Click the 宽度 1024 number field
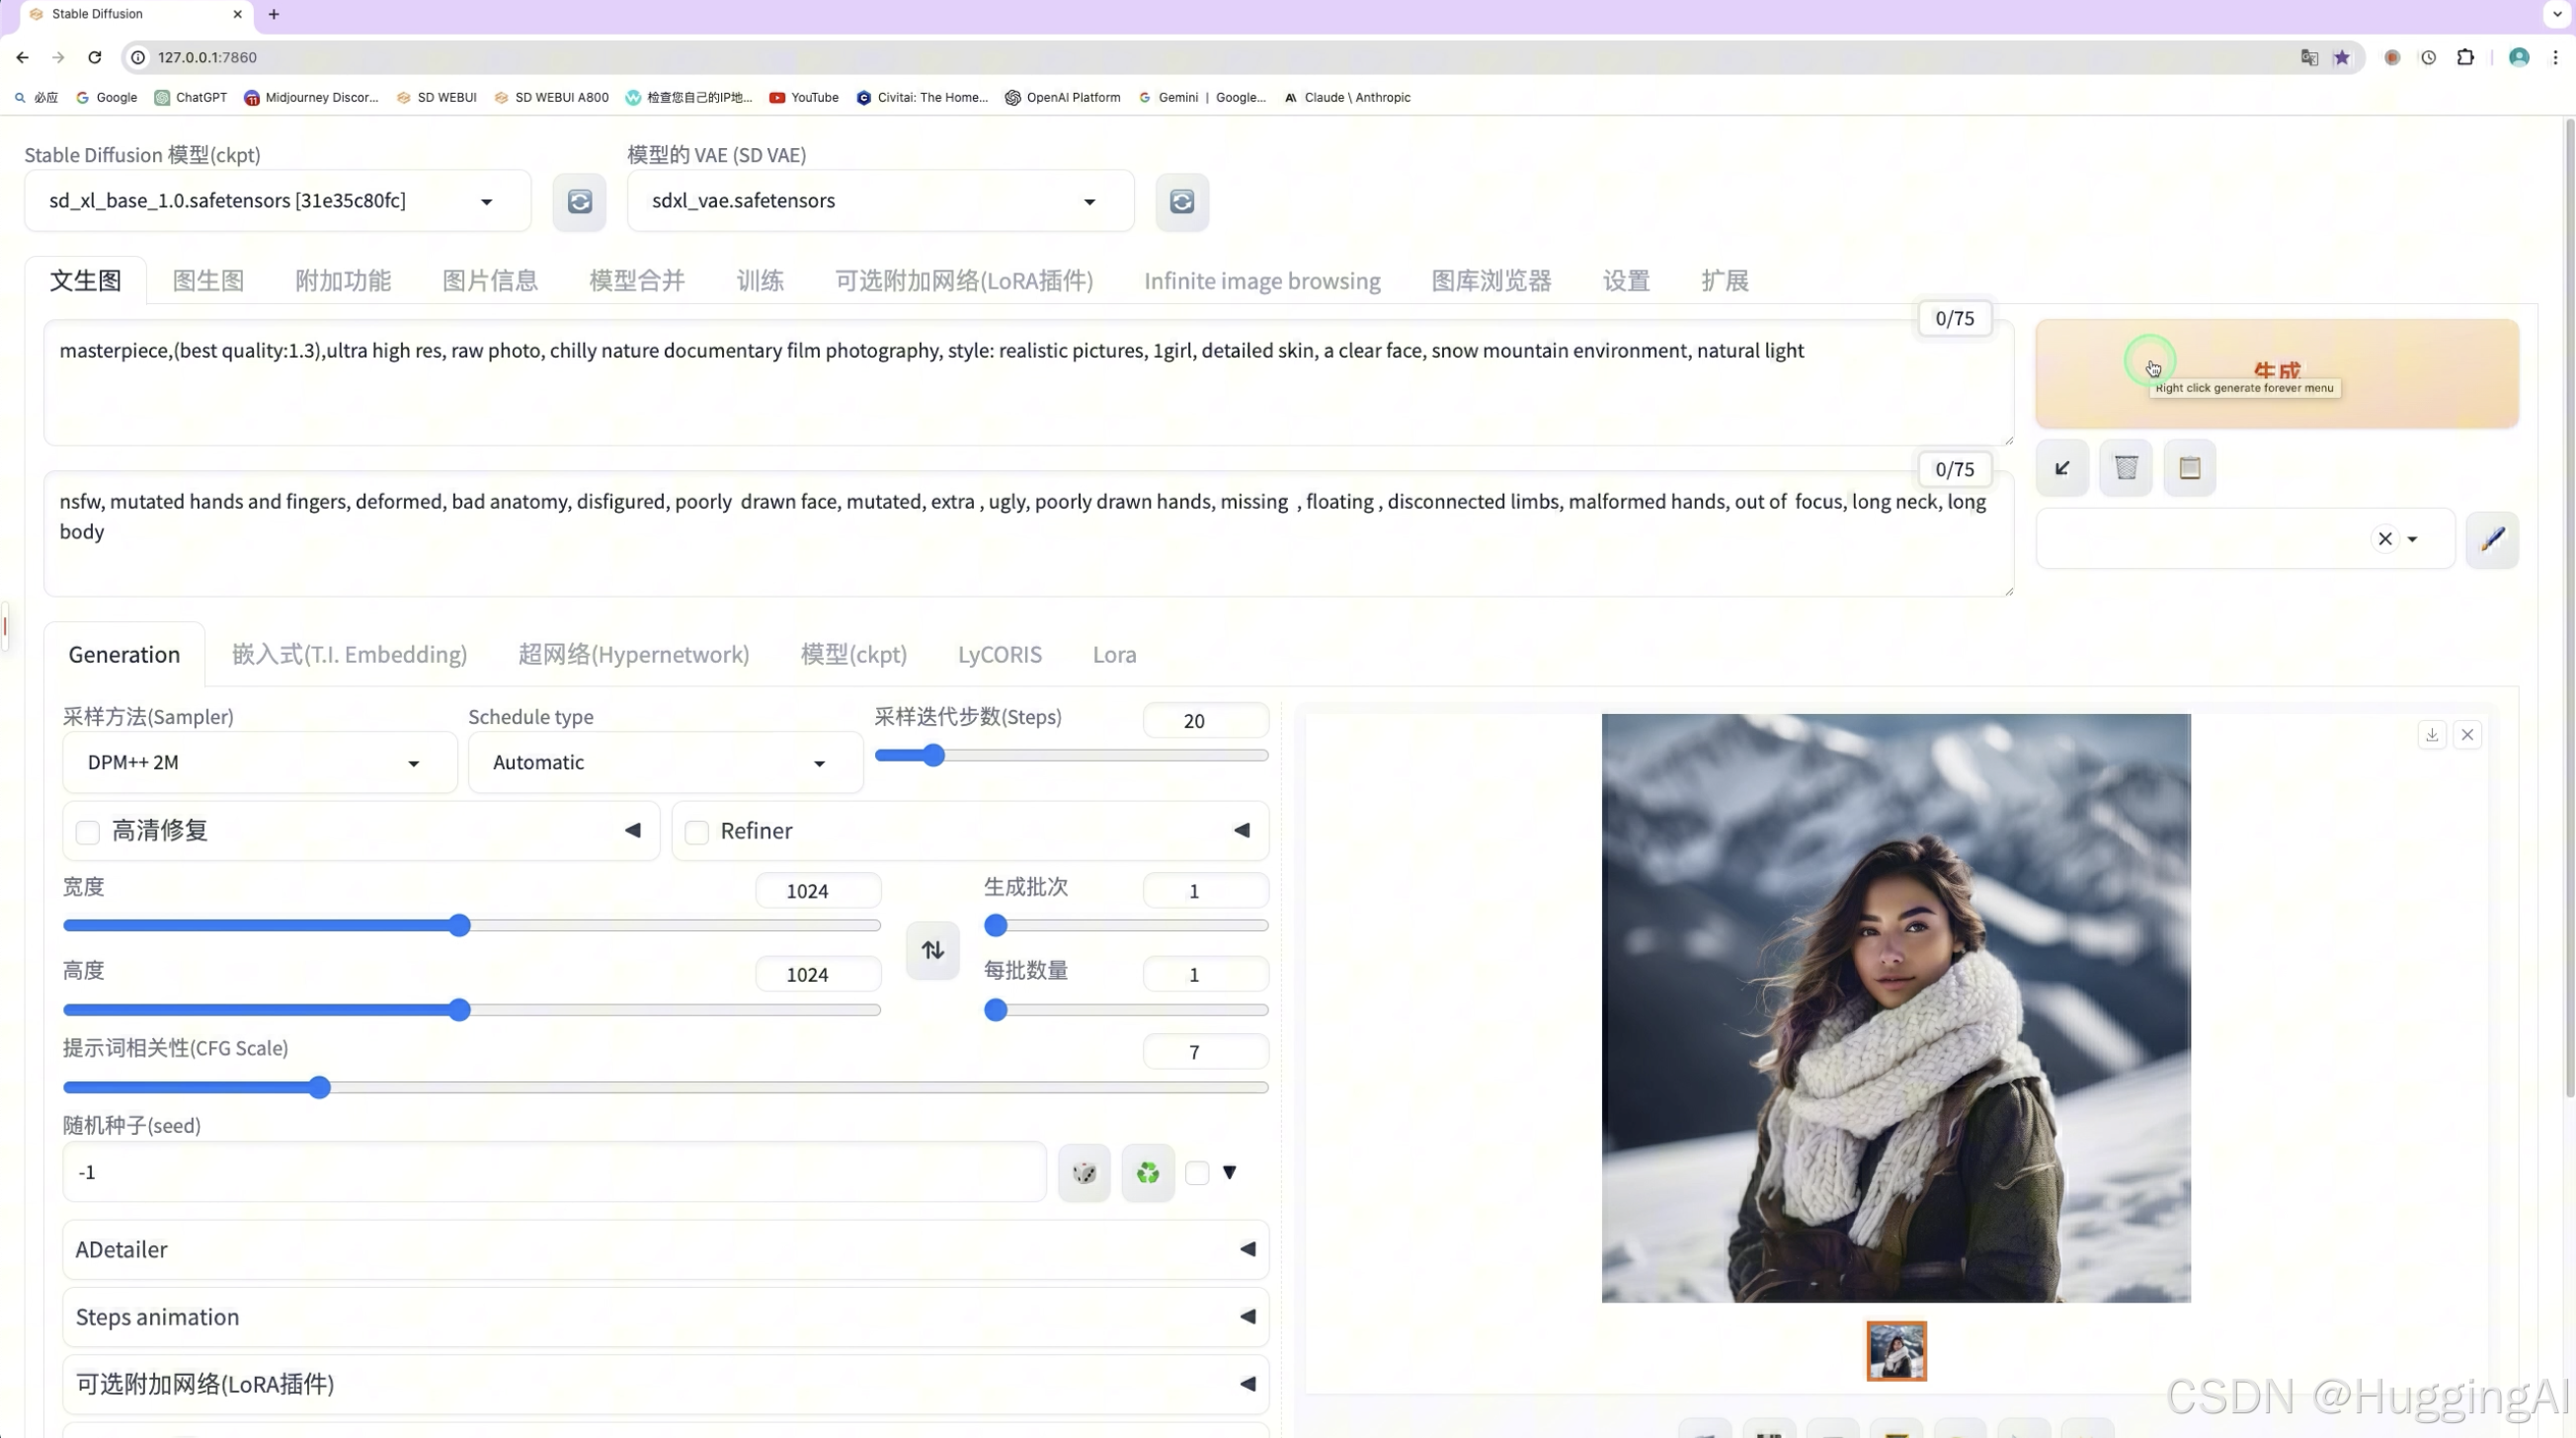This screenshot has width=2576, height=1438. (x=818, y=891)
